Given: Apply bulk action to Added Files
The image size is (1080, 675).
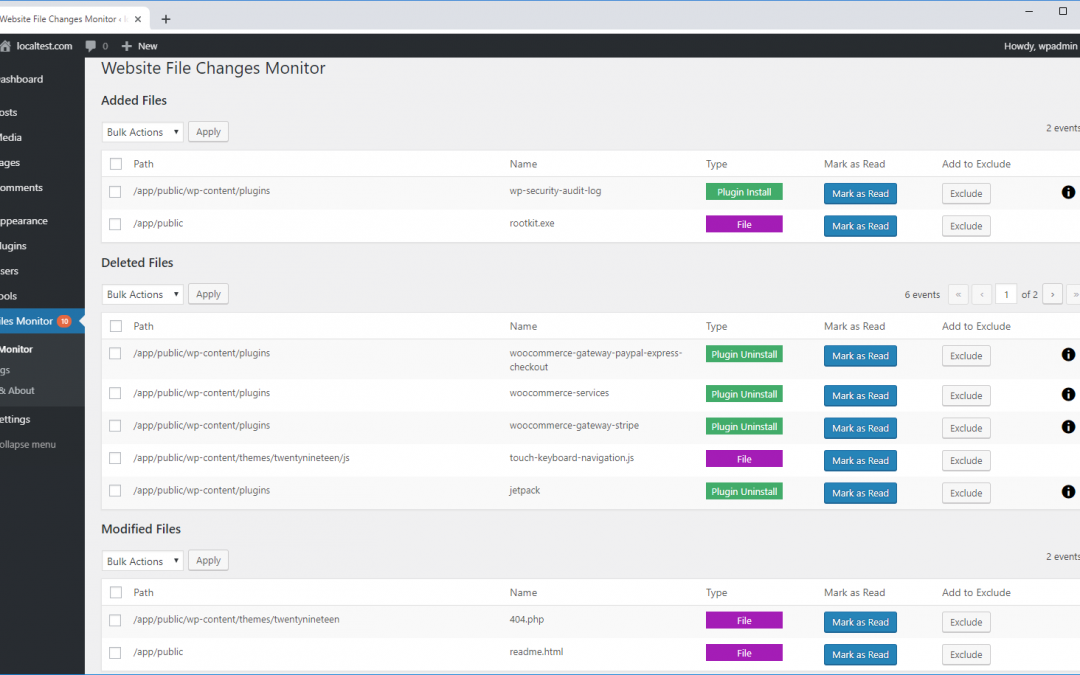Looking at the screenshot, I should [208, 132].
